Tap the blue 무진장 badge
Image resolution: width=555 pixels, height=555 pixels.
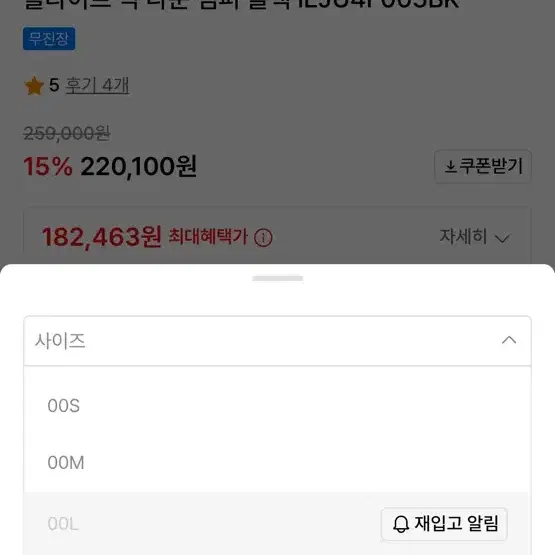pyautogui.click(x=49, y=39)
